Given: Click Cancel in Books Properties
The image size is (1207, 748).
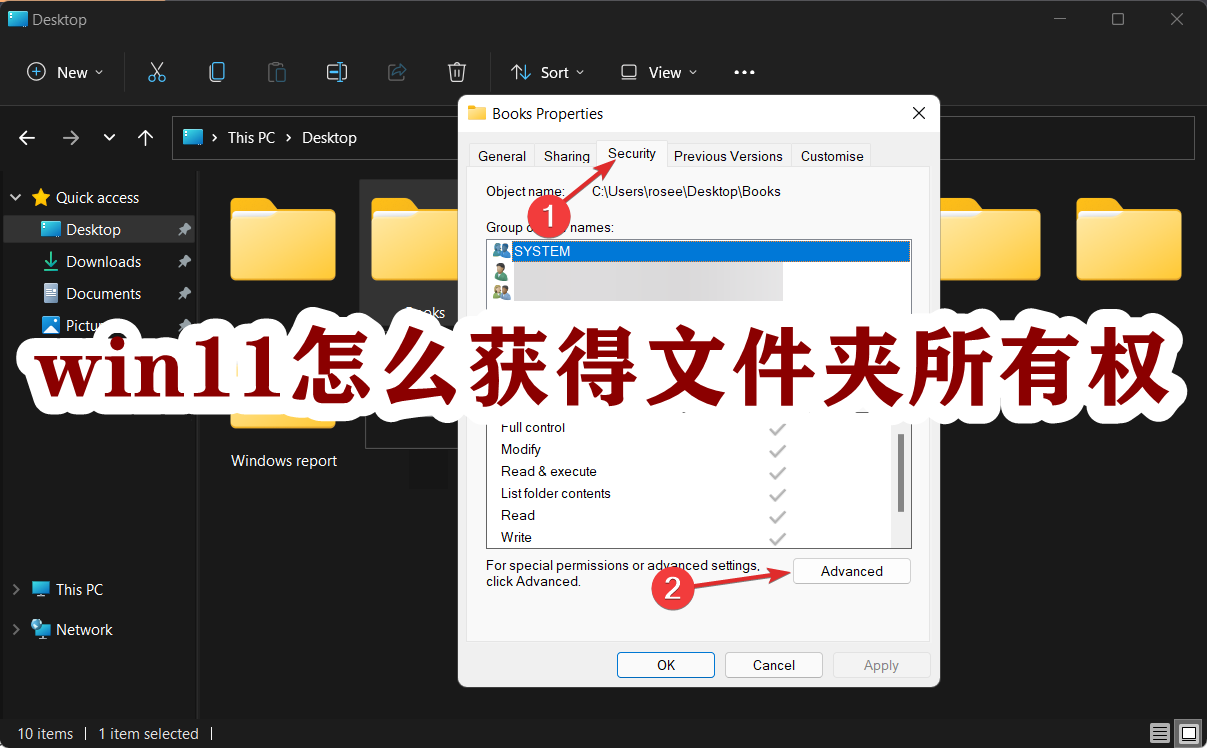Looking at the screenshot, I should pyautogui.click(x=774, y=665).
